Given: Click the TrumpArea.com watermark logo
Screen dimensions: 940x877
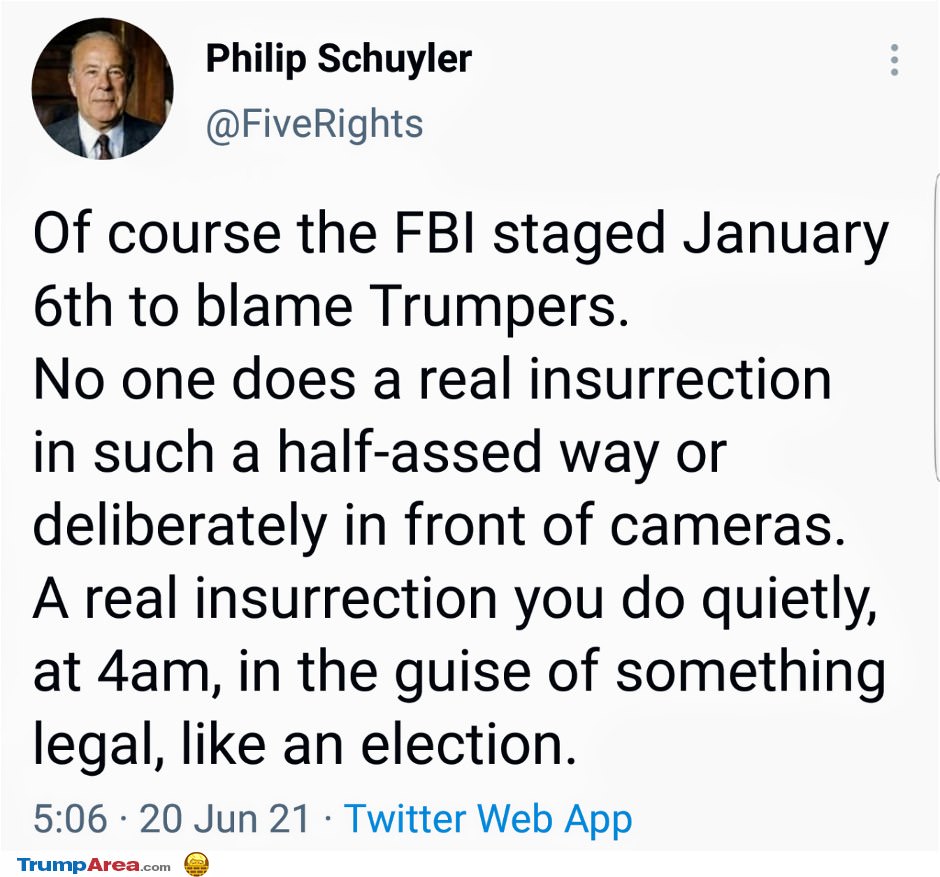Looking at the screenshot, I should pyautogui.click(x=94, y=865).
